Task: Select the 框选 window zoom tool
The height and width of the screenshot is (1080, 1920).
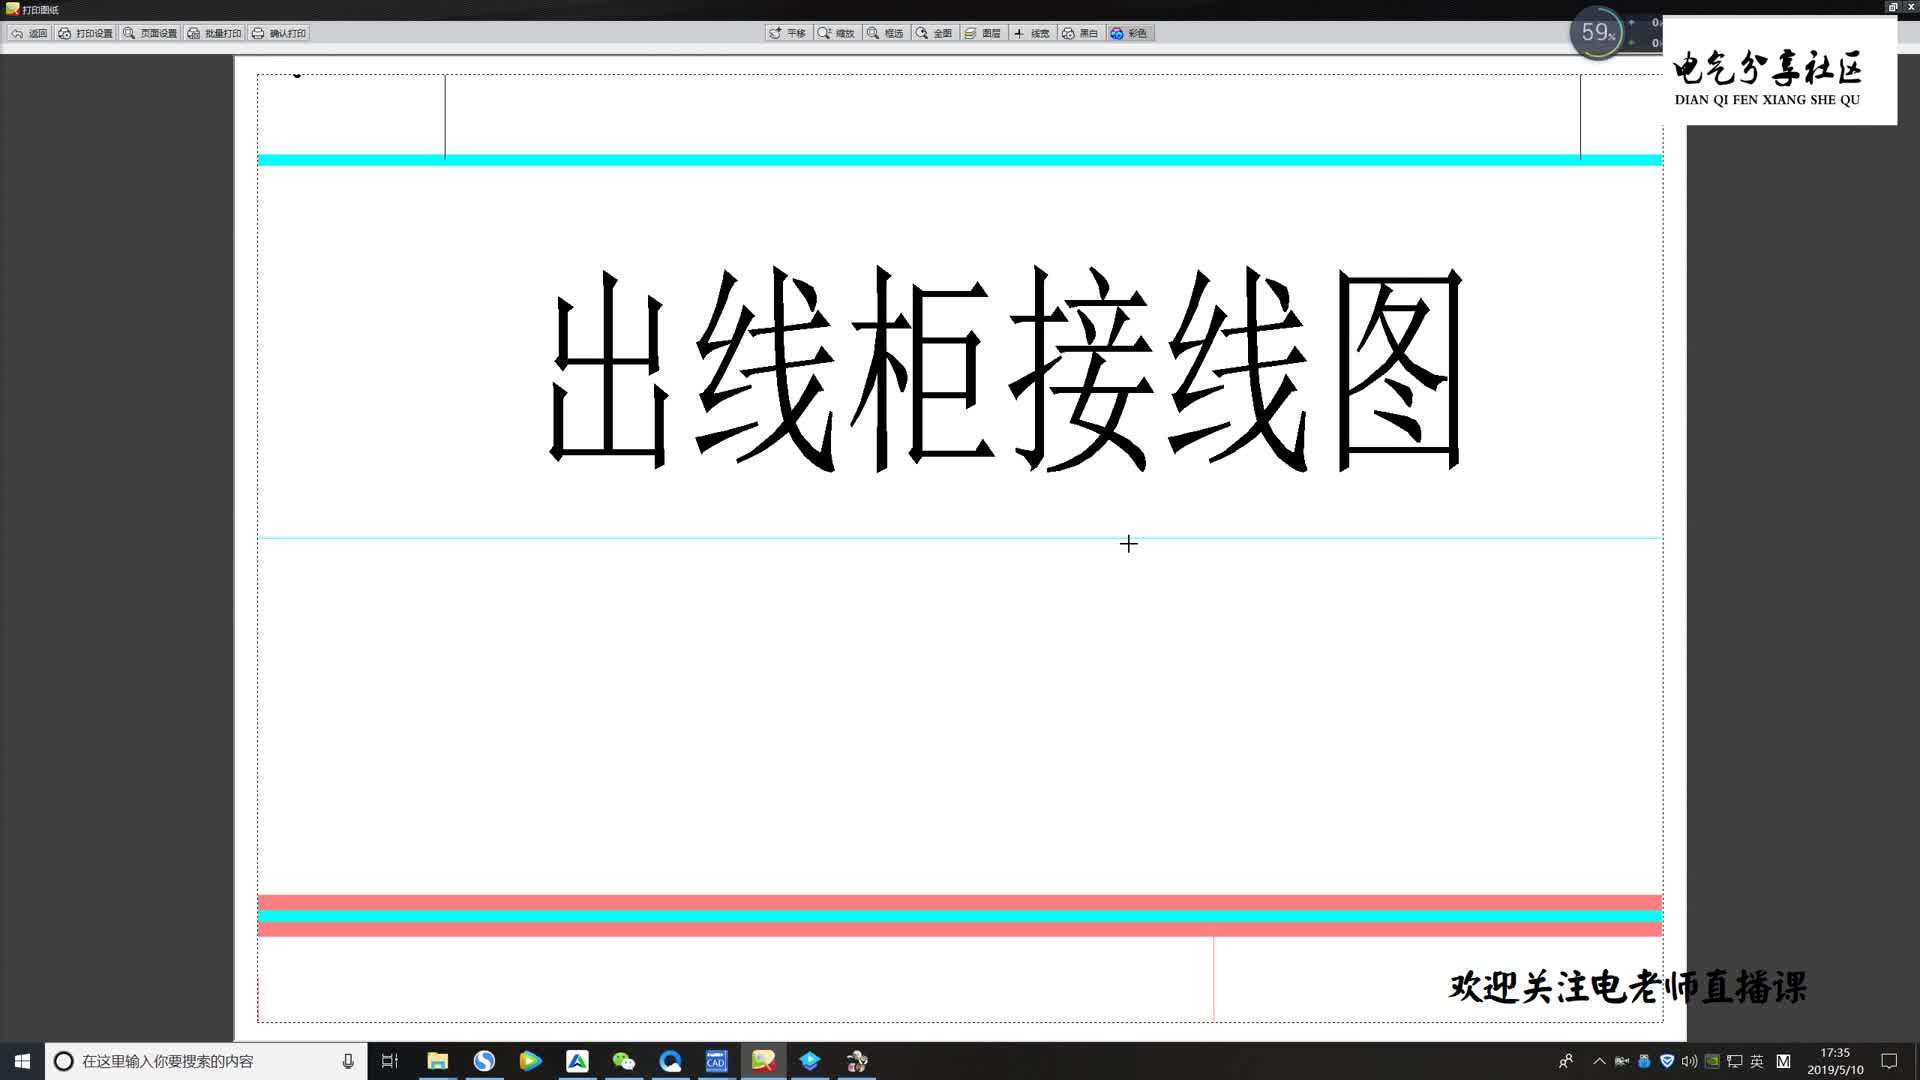Action: 886,33
